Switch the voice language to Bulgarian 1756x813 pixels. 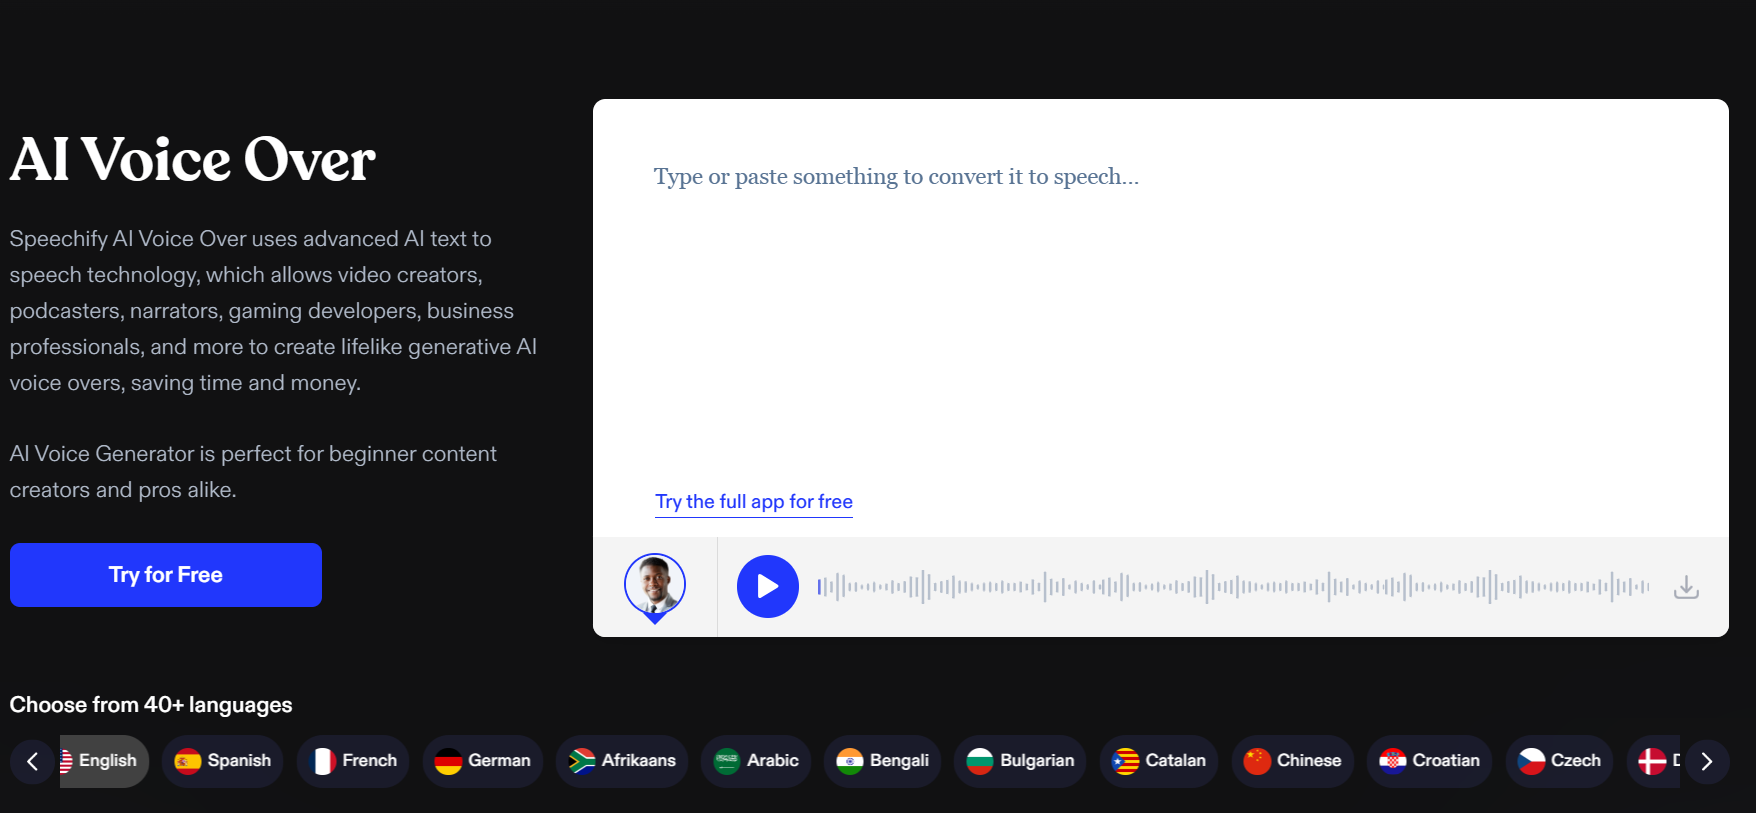(x=1020, y=761)
